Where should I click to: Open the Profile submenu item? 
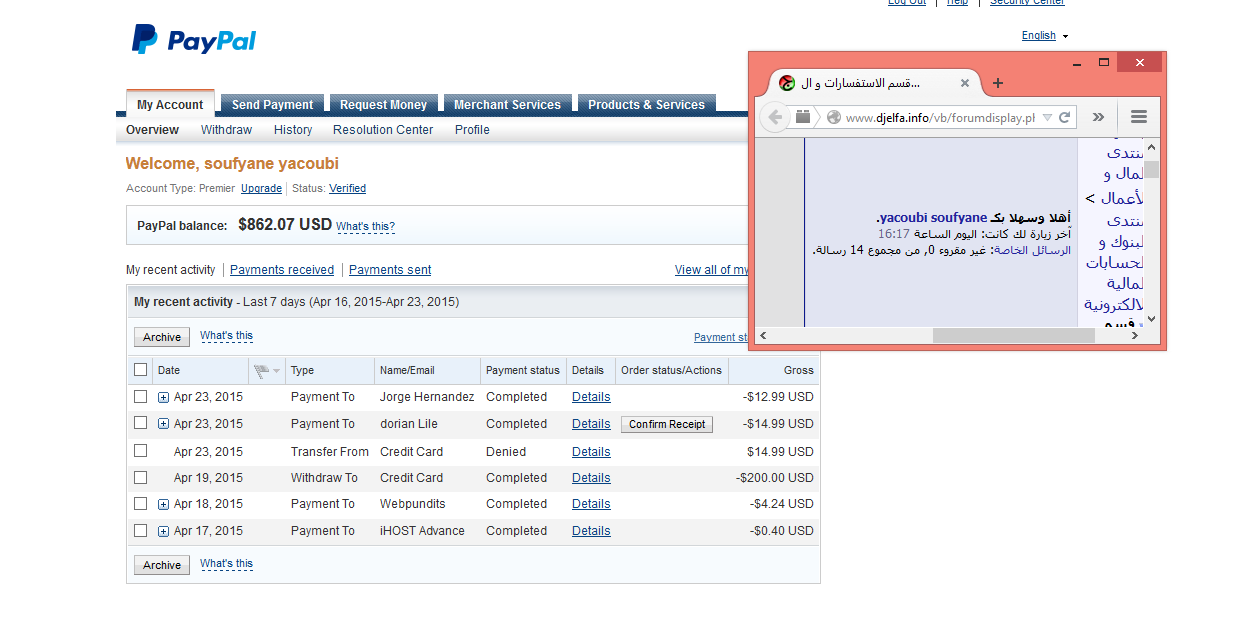[472, 130]
